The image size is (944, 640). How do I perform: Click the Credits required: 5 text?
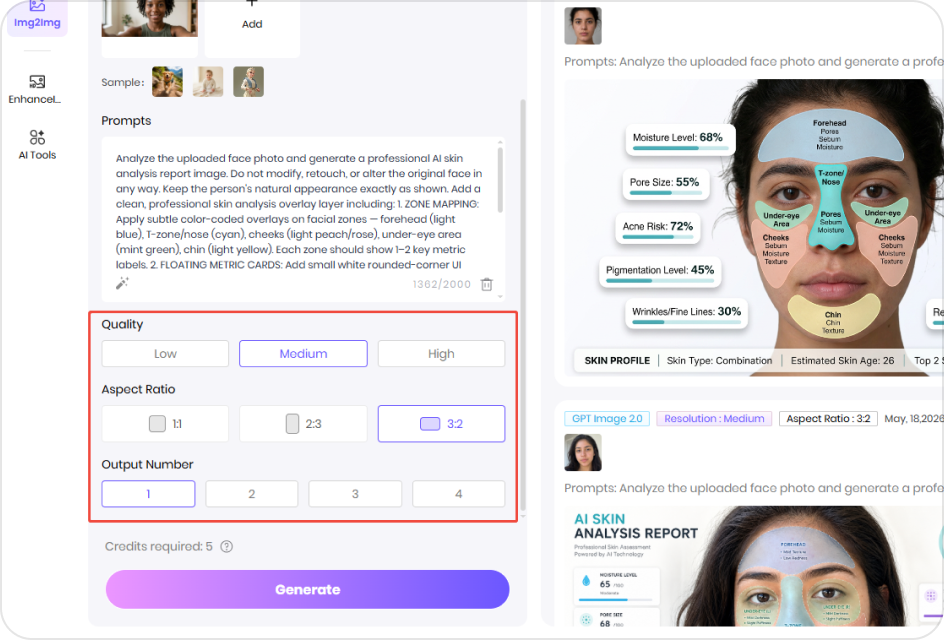click(159, 547)
